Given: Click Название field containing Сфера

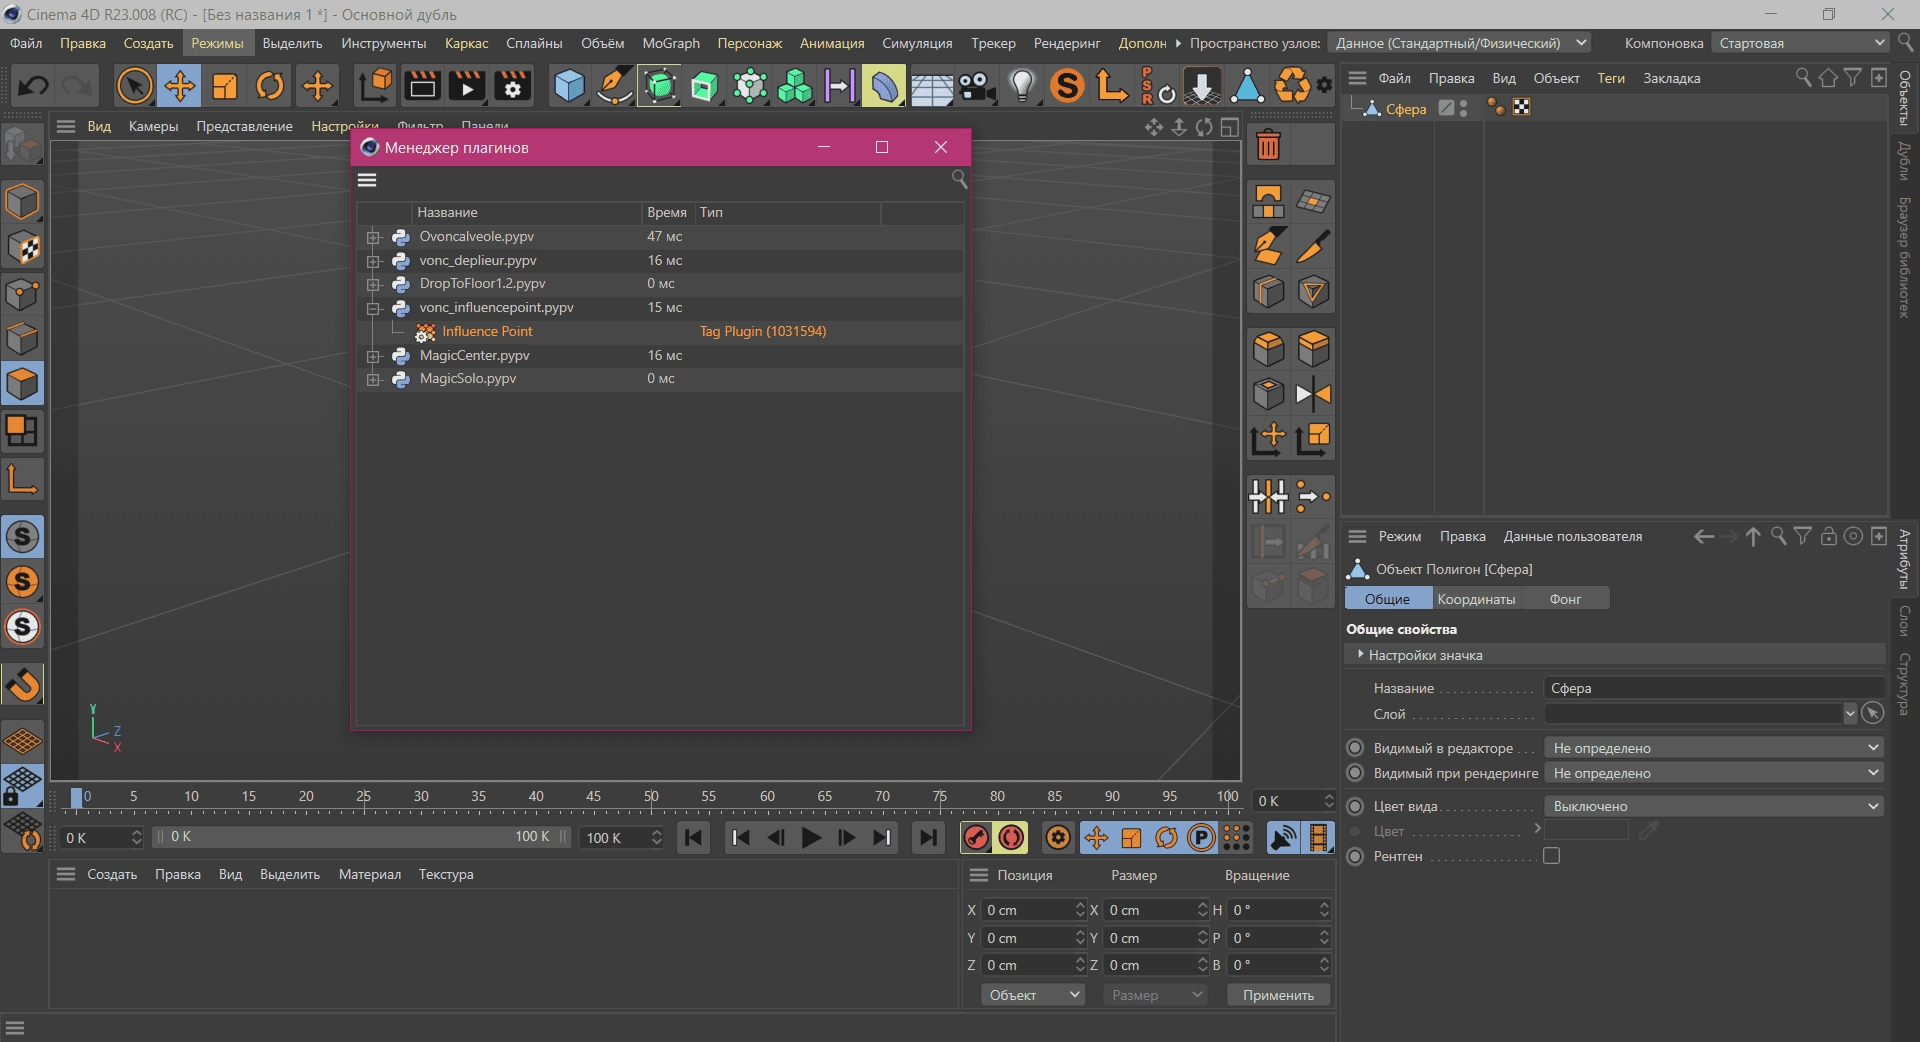Looking at the screenshot, I should click(x=1714, y=688).
